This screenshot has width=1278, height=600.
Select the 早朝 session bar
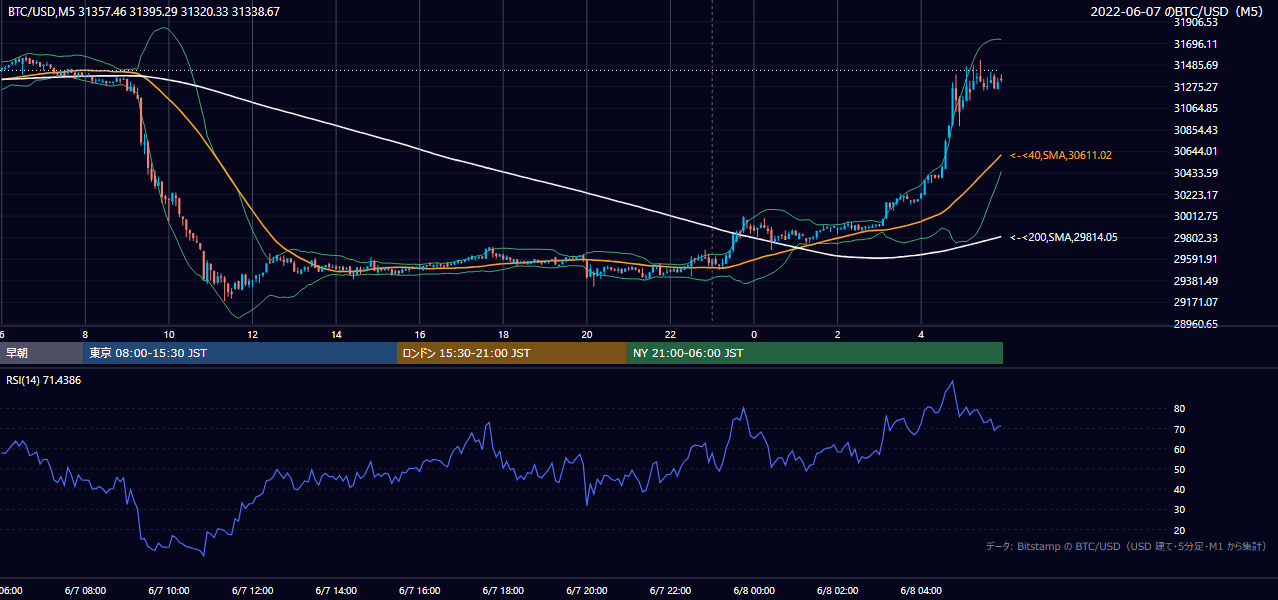coord(41,353)
